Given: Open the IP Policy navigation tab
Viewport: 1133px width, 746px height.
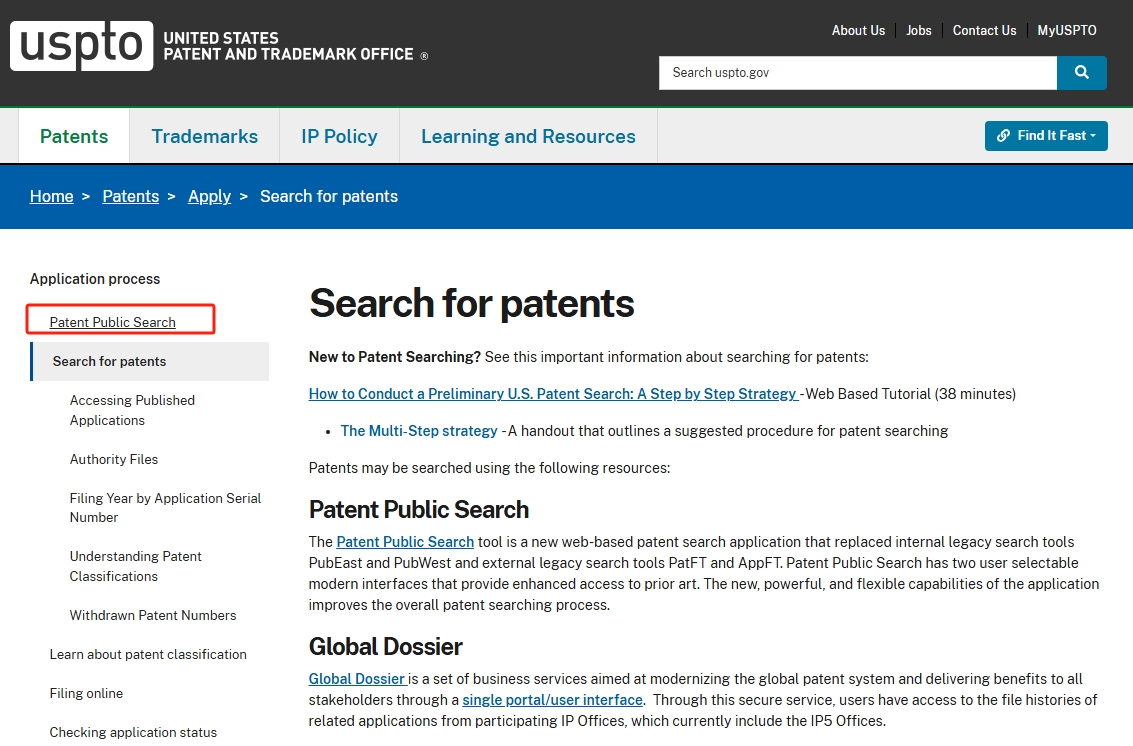Looking at the screenshot, I should coord(339,137).
